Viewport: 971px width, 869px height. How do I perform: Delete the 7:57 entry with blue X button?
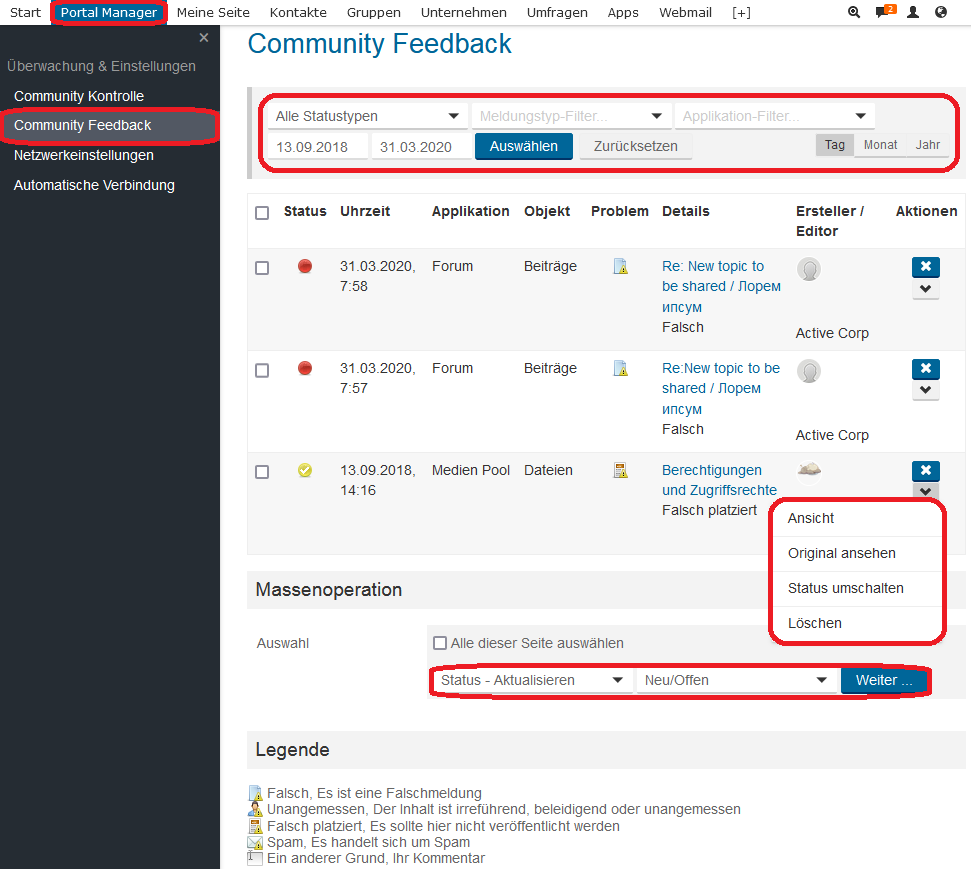tap(926, 369)
